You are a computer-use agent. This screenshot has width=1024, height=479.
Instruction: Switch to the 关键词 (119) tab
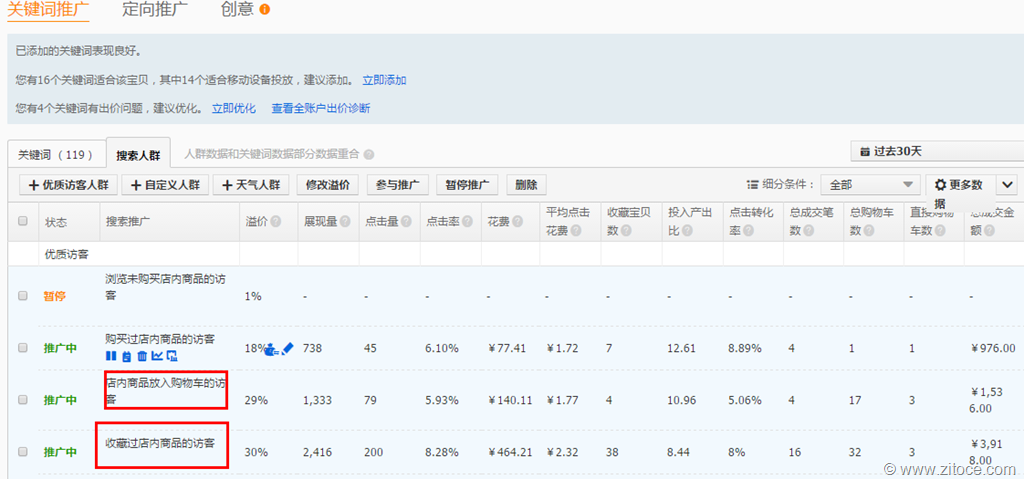tap(55, 155)
